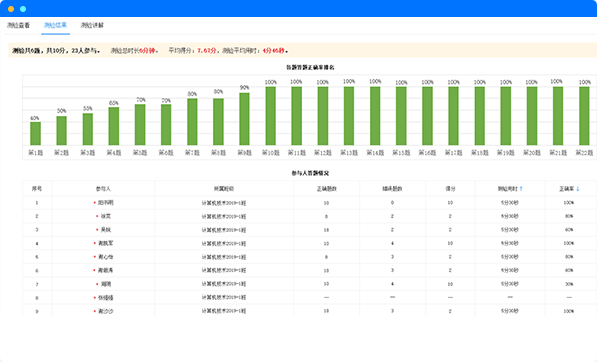Open participant name in table row 6
The width and height of the screenshot is (597, 362).
tap(105, 270)
